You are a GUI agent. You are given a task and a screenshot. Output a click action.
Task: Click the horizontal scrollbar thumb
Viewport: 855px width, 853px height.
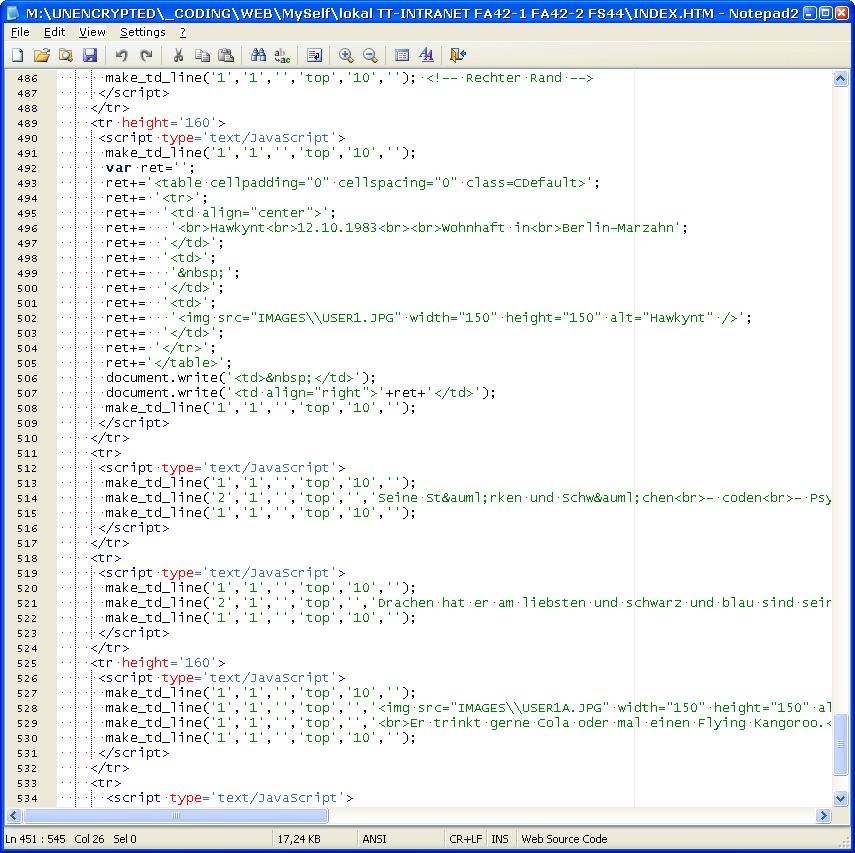176,816
